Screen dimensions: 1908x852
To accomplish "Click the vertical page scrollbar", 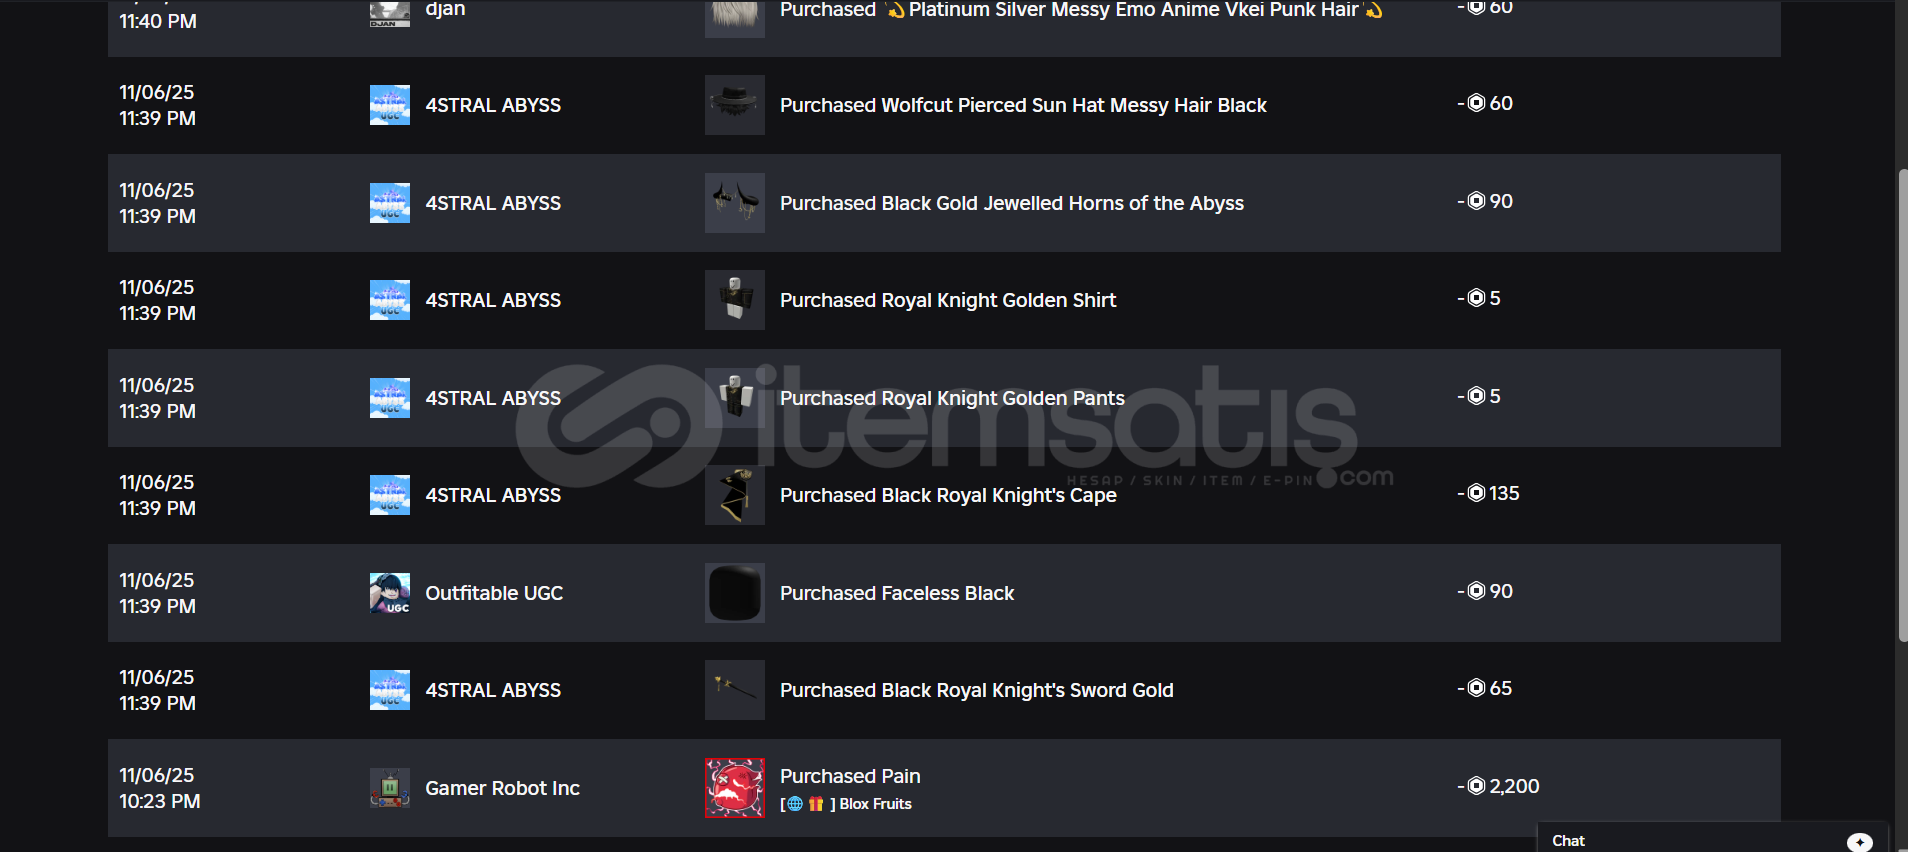I will (x=1902, y=400).
